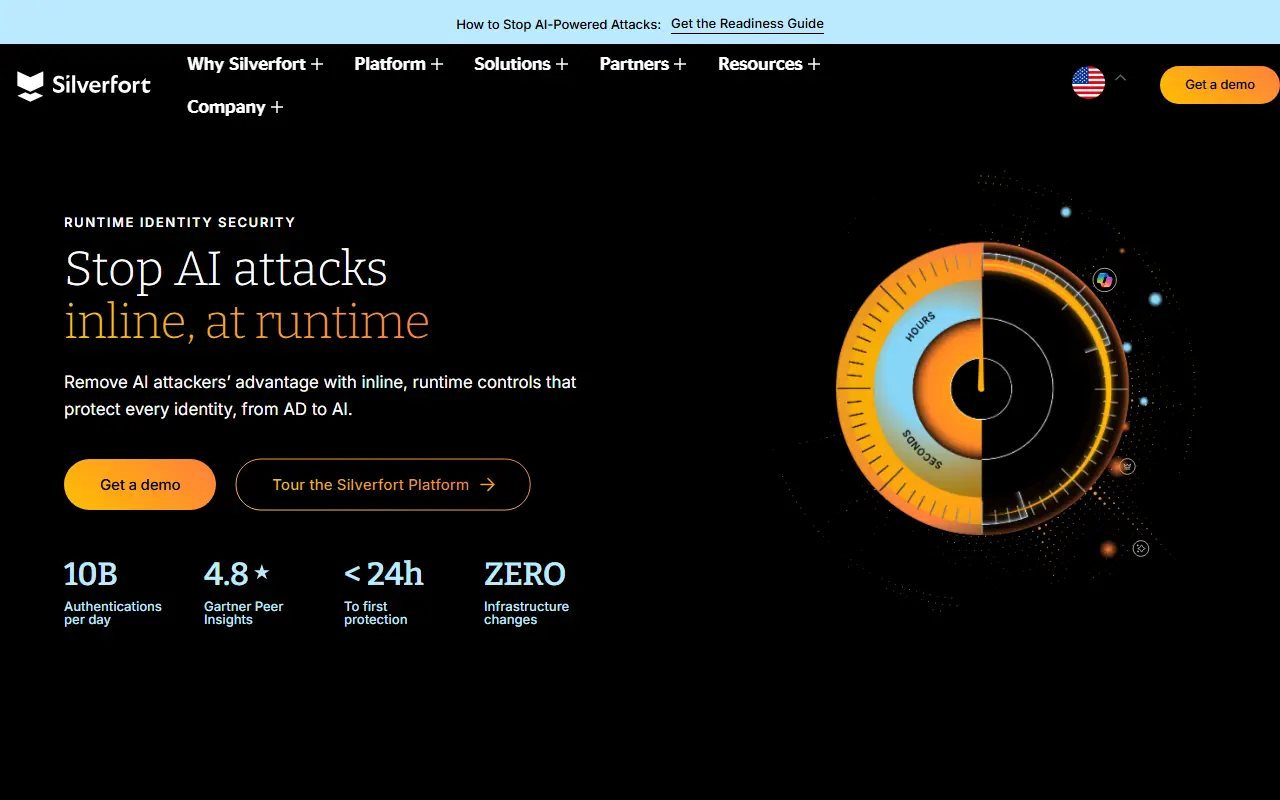Viewport: 1280px width, 800px height.
Task: Click the "ZERO" statistic
Action: pos(525,574)
